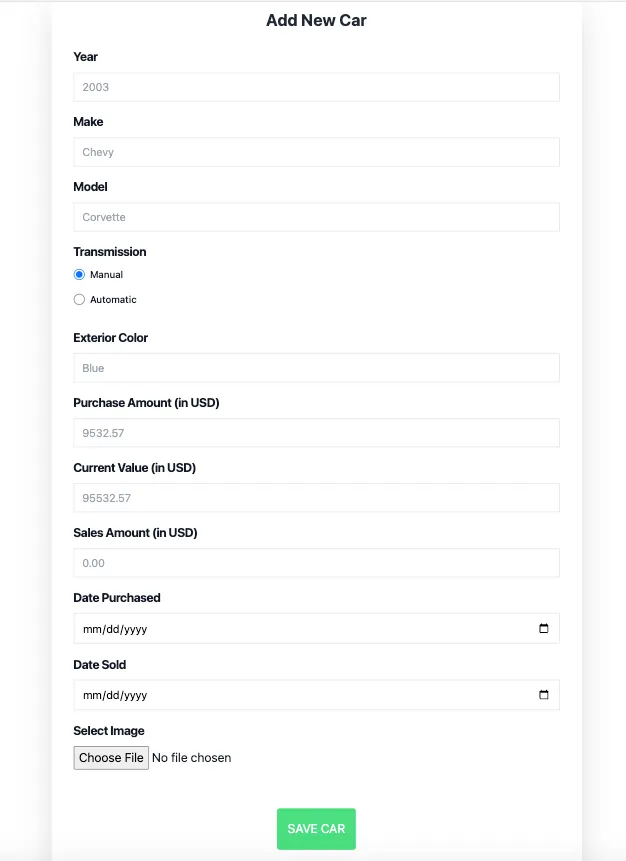Click the Purchase Amount input field

[x=316, y=433]
